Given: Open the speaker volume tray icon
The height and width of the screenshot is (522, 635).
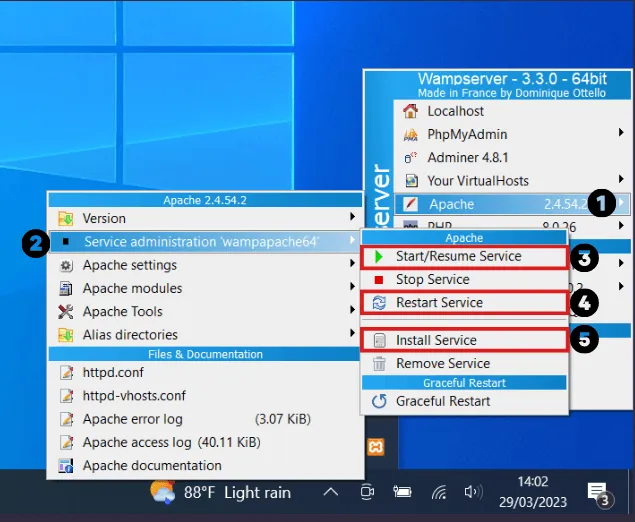Looking at the screenshot, I should 473,492.
